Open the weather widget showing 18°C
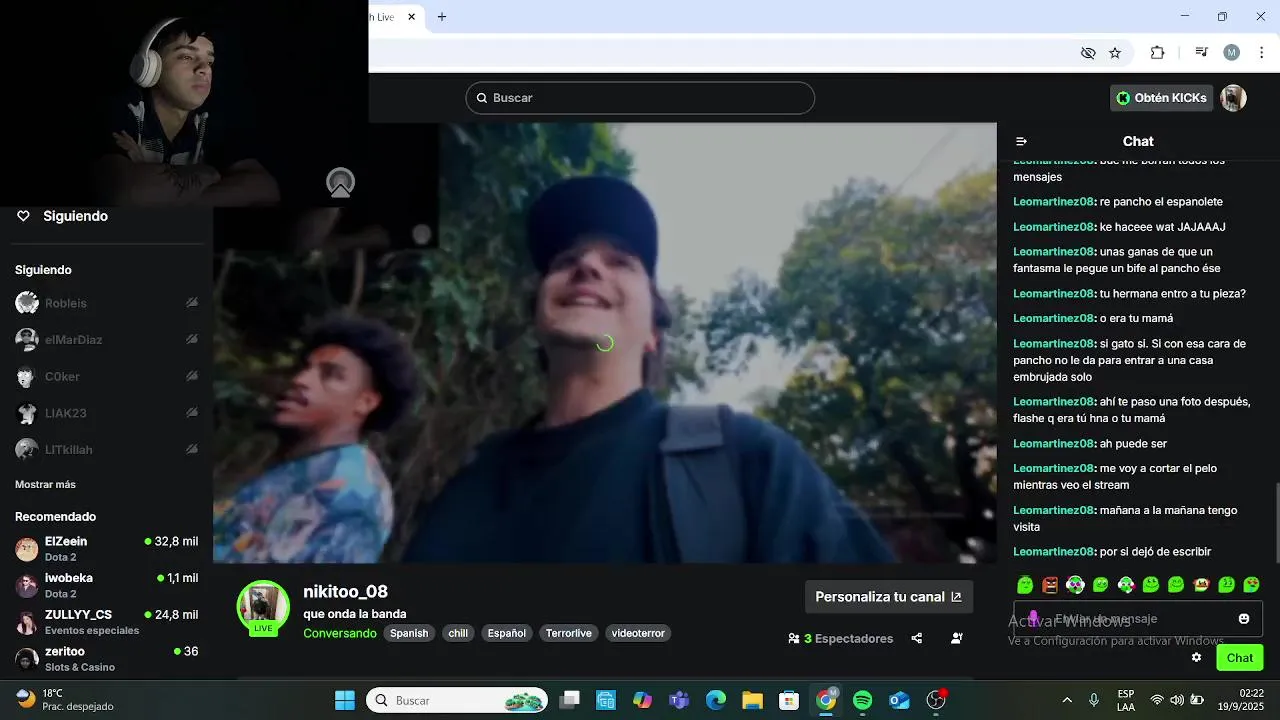 coord(66,700)
